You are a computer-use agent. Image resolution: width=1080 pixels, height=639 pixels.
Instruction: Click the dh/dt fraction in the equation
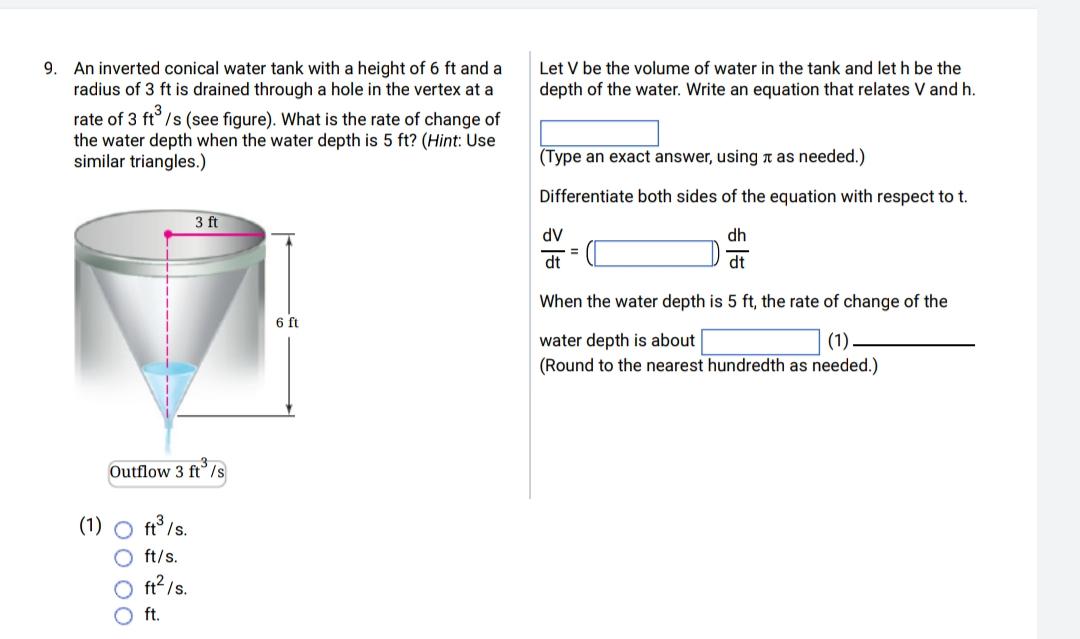(737, 249)
